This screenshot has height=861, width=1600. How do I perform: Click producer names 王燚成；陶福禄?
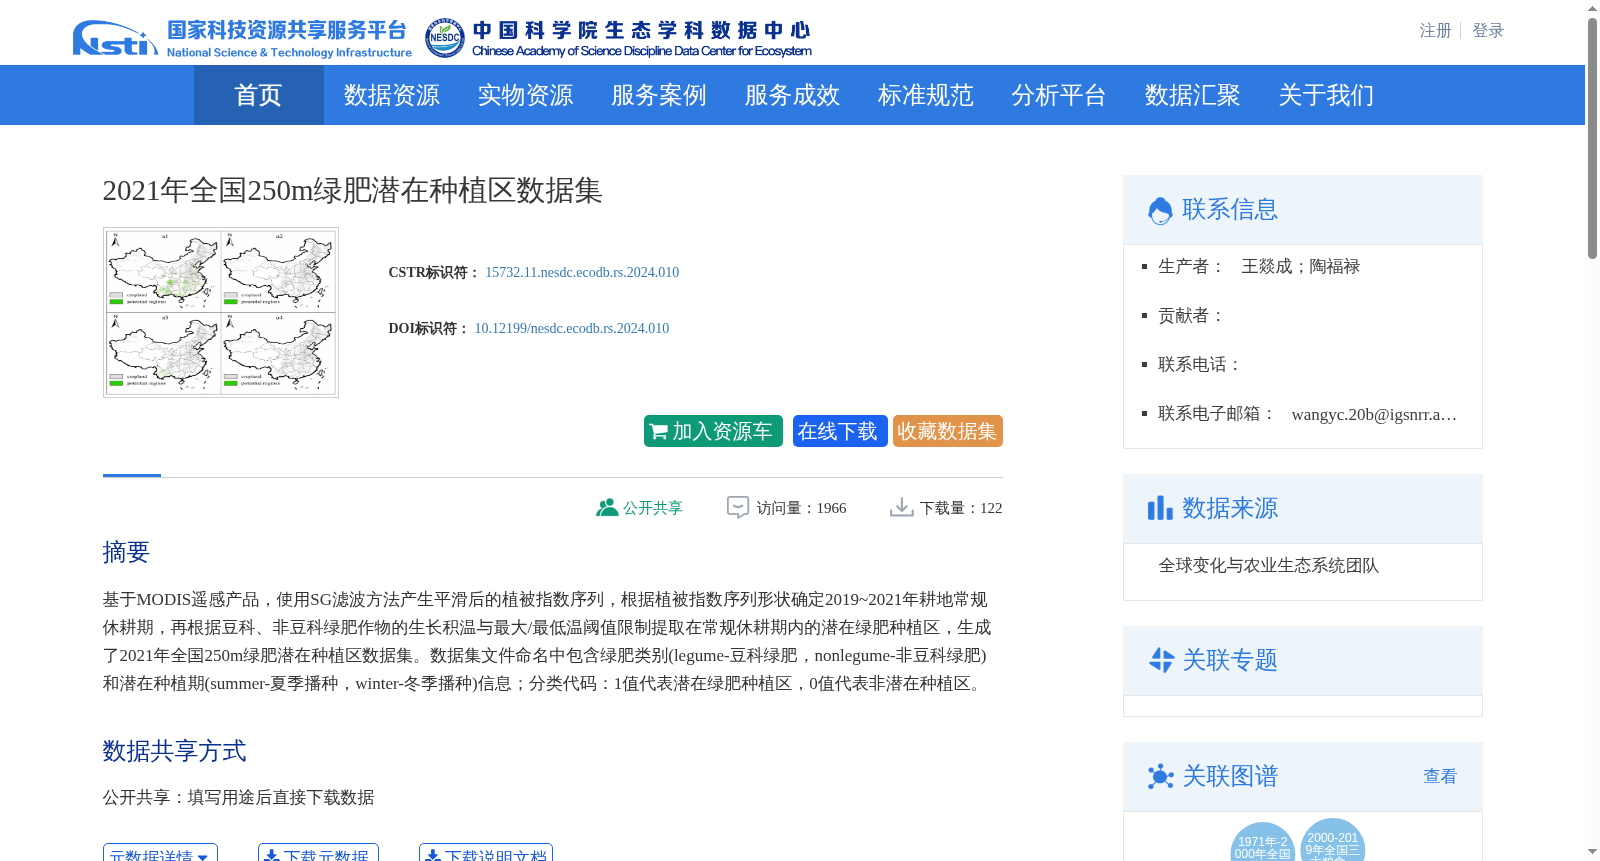coord(1300,266)
